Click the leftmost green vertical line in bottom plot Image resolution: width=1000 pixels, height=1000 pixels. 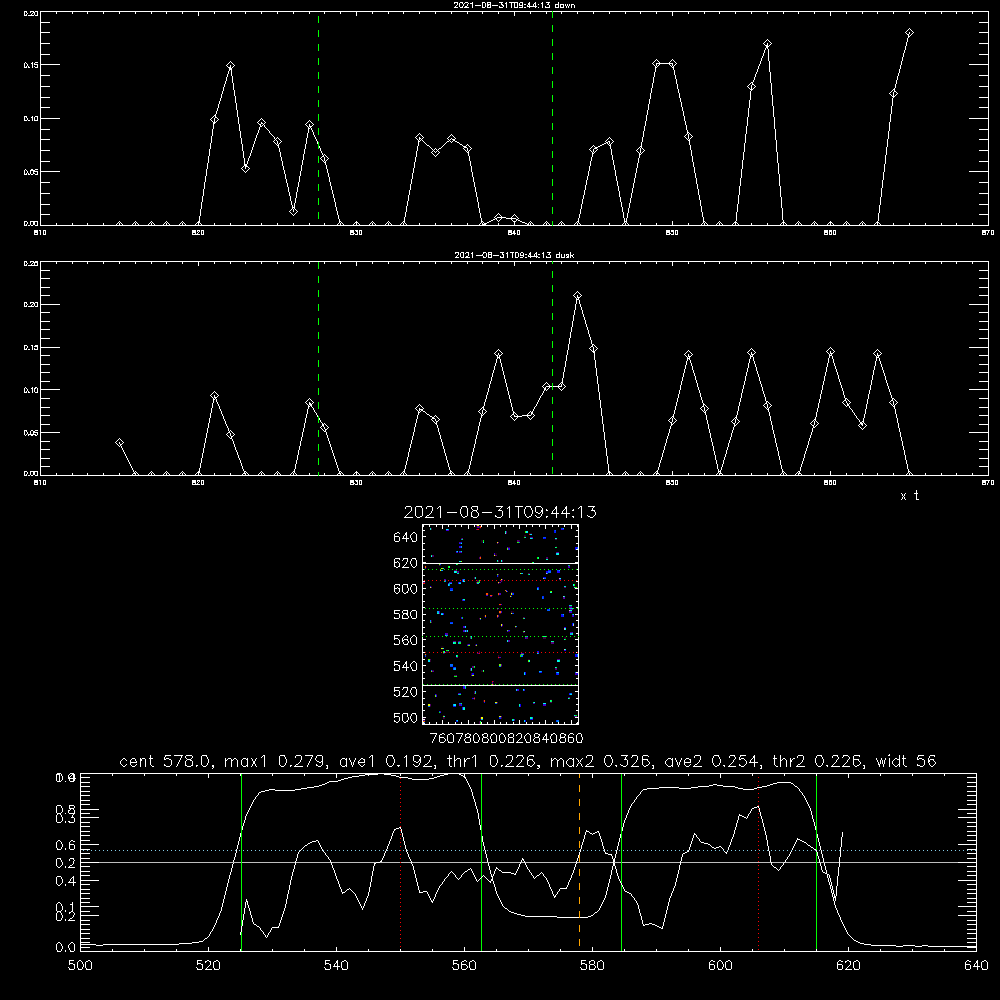point(241,861)
